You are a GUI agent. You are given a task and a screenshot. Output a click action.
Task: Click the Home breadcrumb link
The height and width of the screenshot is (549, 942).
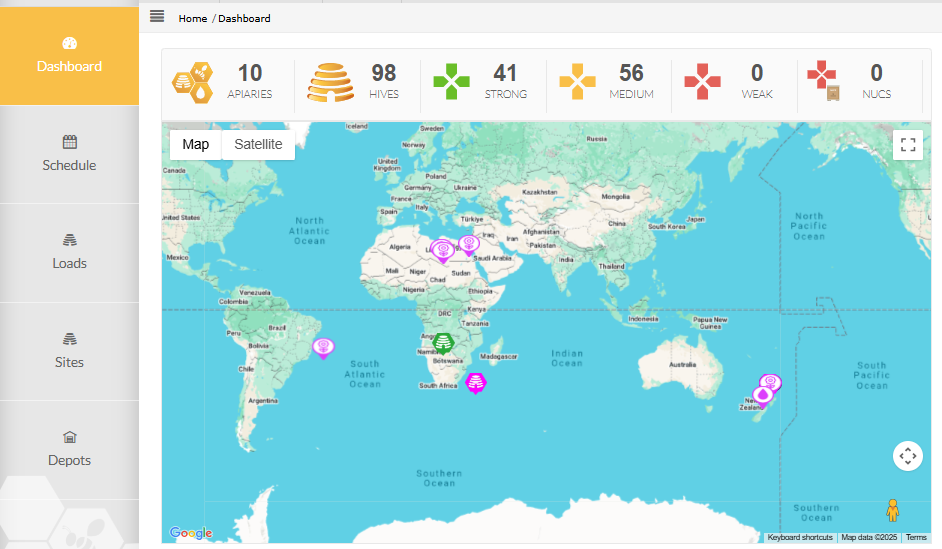pos(192,19)
